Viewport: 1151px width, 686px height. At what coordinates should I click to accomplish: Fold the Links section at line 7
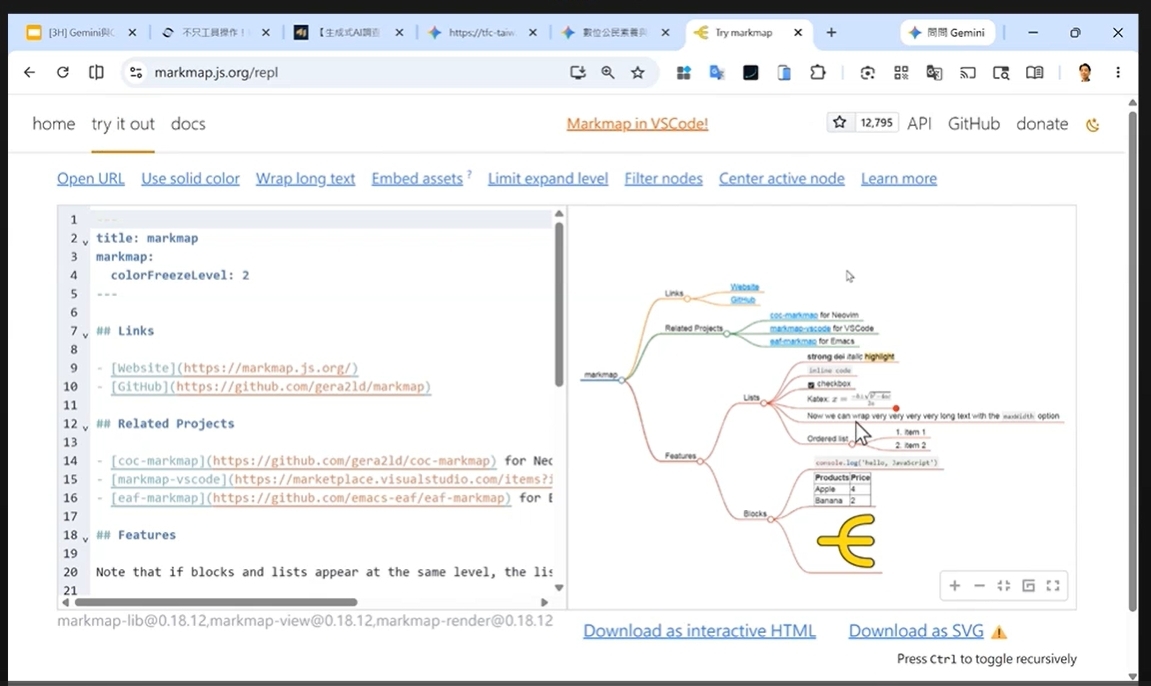coord(85,335)
